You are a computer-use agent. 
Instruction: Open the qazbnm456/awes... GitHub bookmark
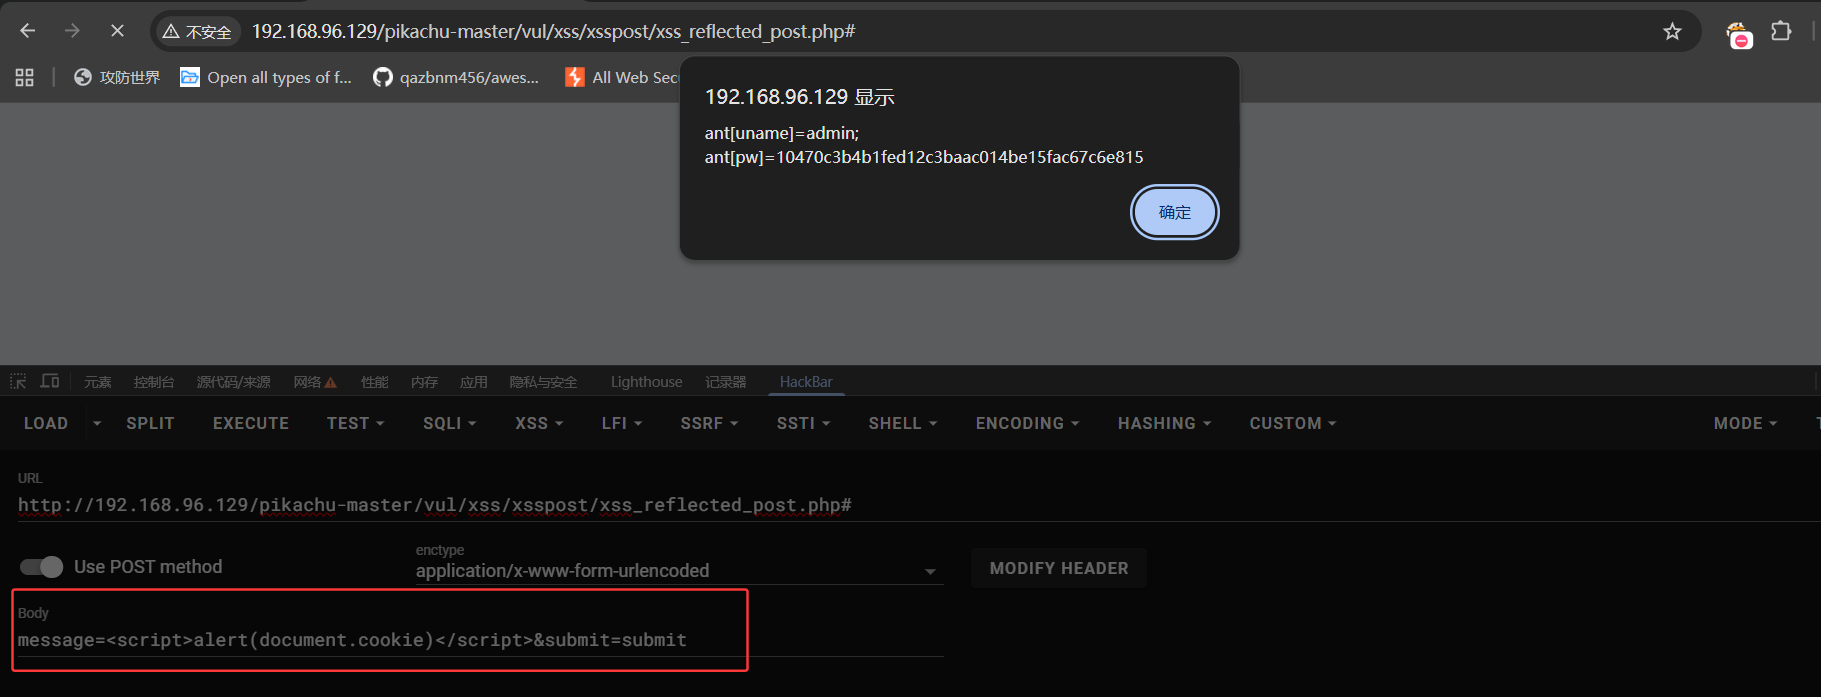click(x=456, y=77)
